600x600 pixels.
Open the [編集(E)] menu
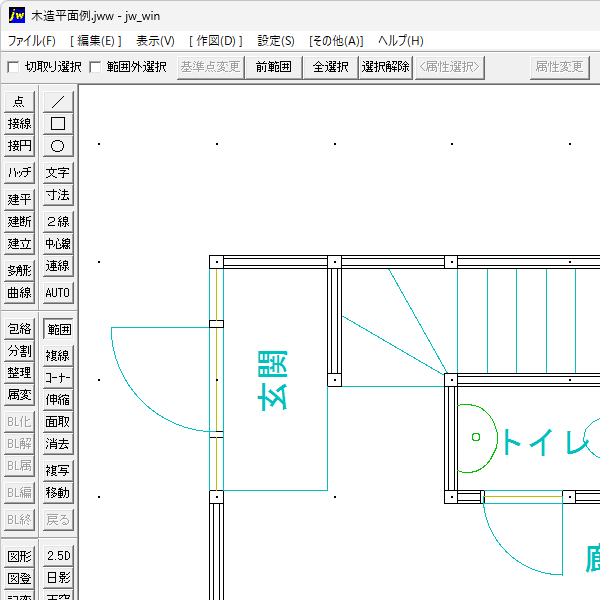[x=96, y=41]
